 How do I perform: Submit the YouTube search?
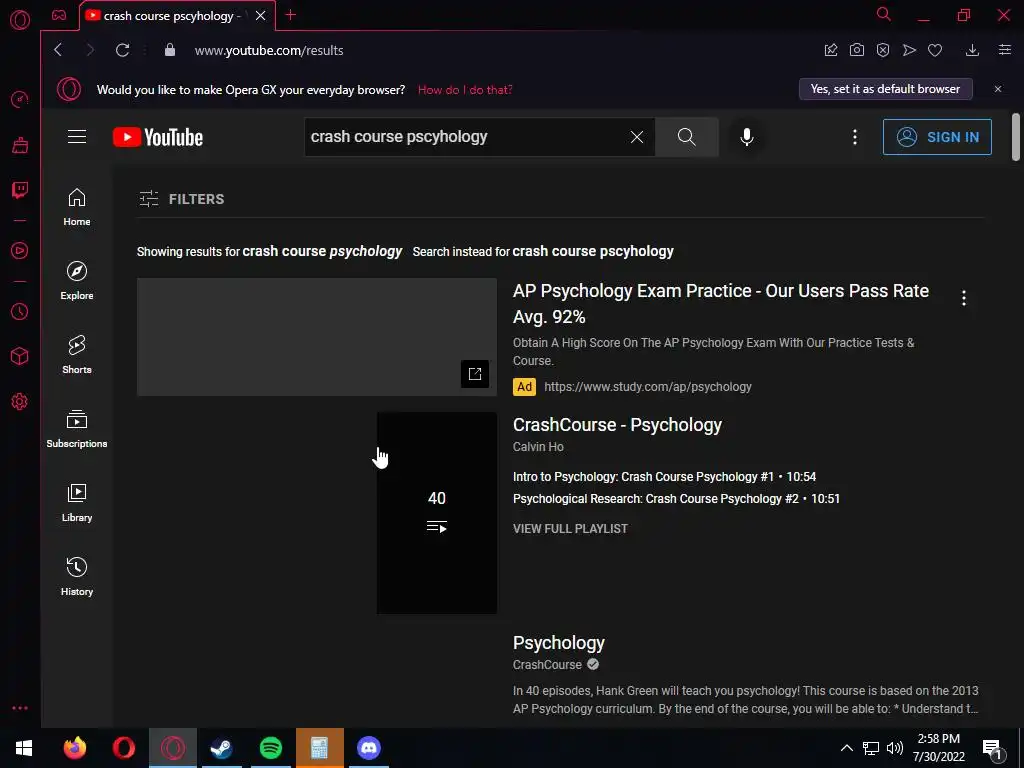click(686, 136)
